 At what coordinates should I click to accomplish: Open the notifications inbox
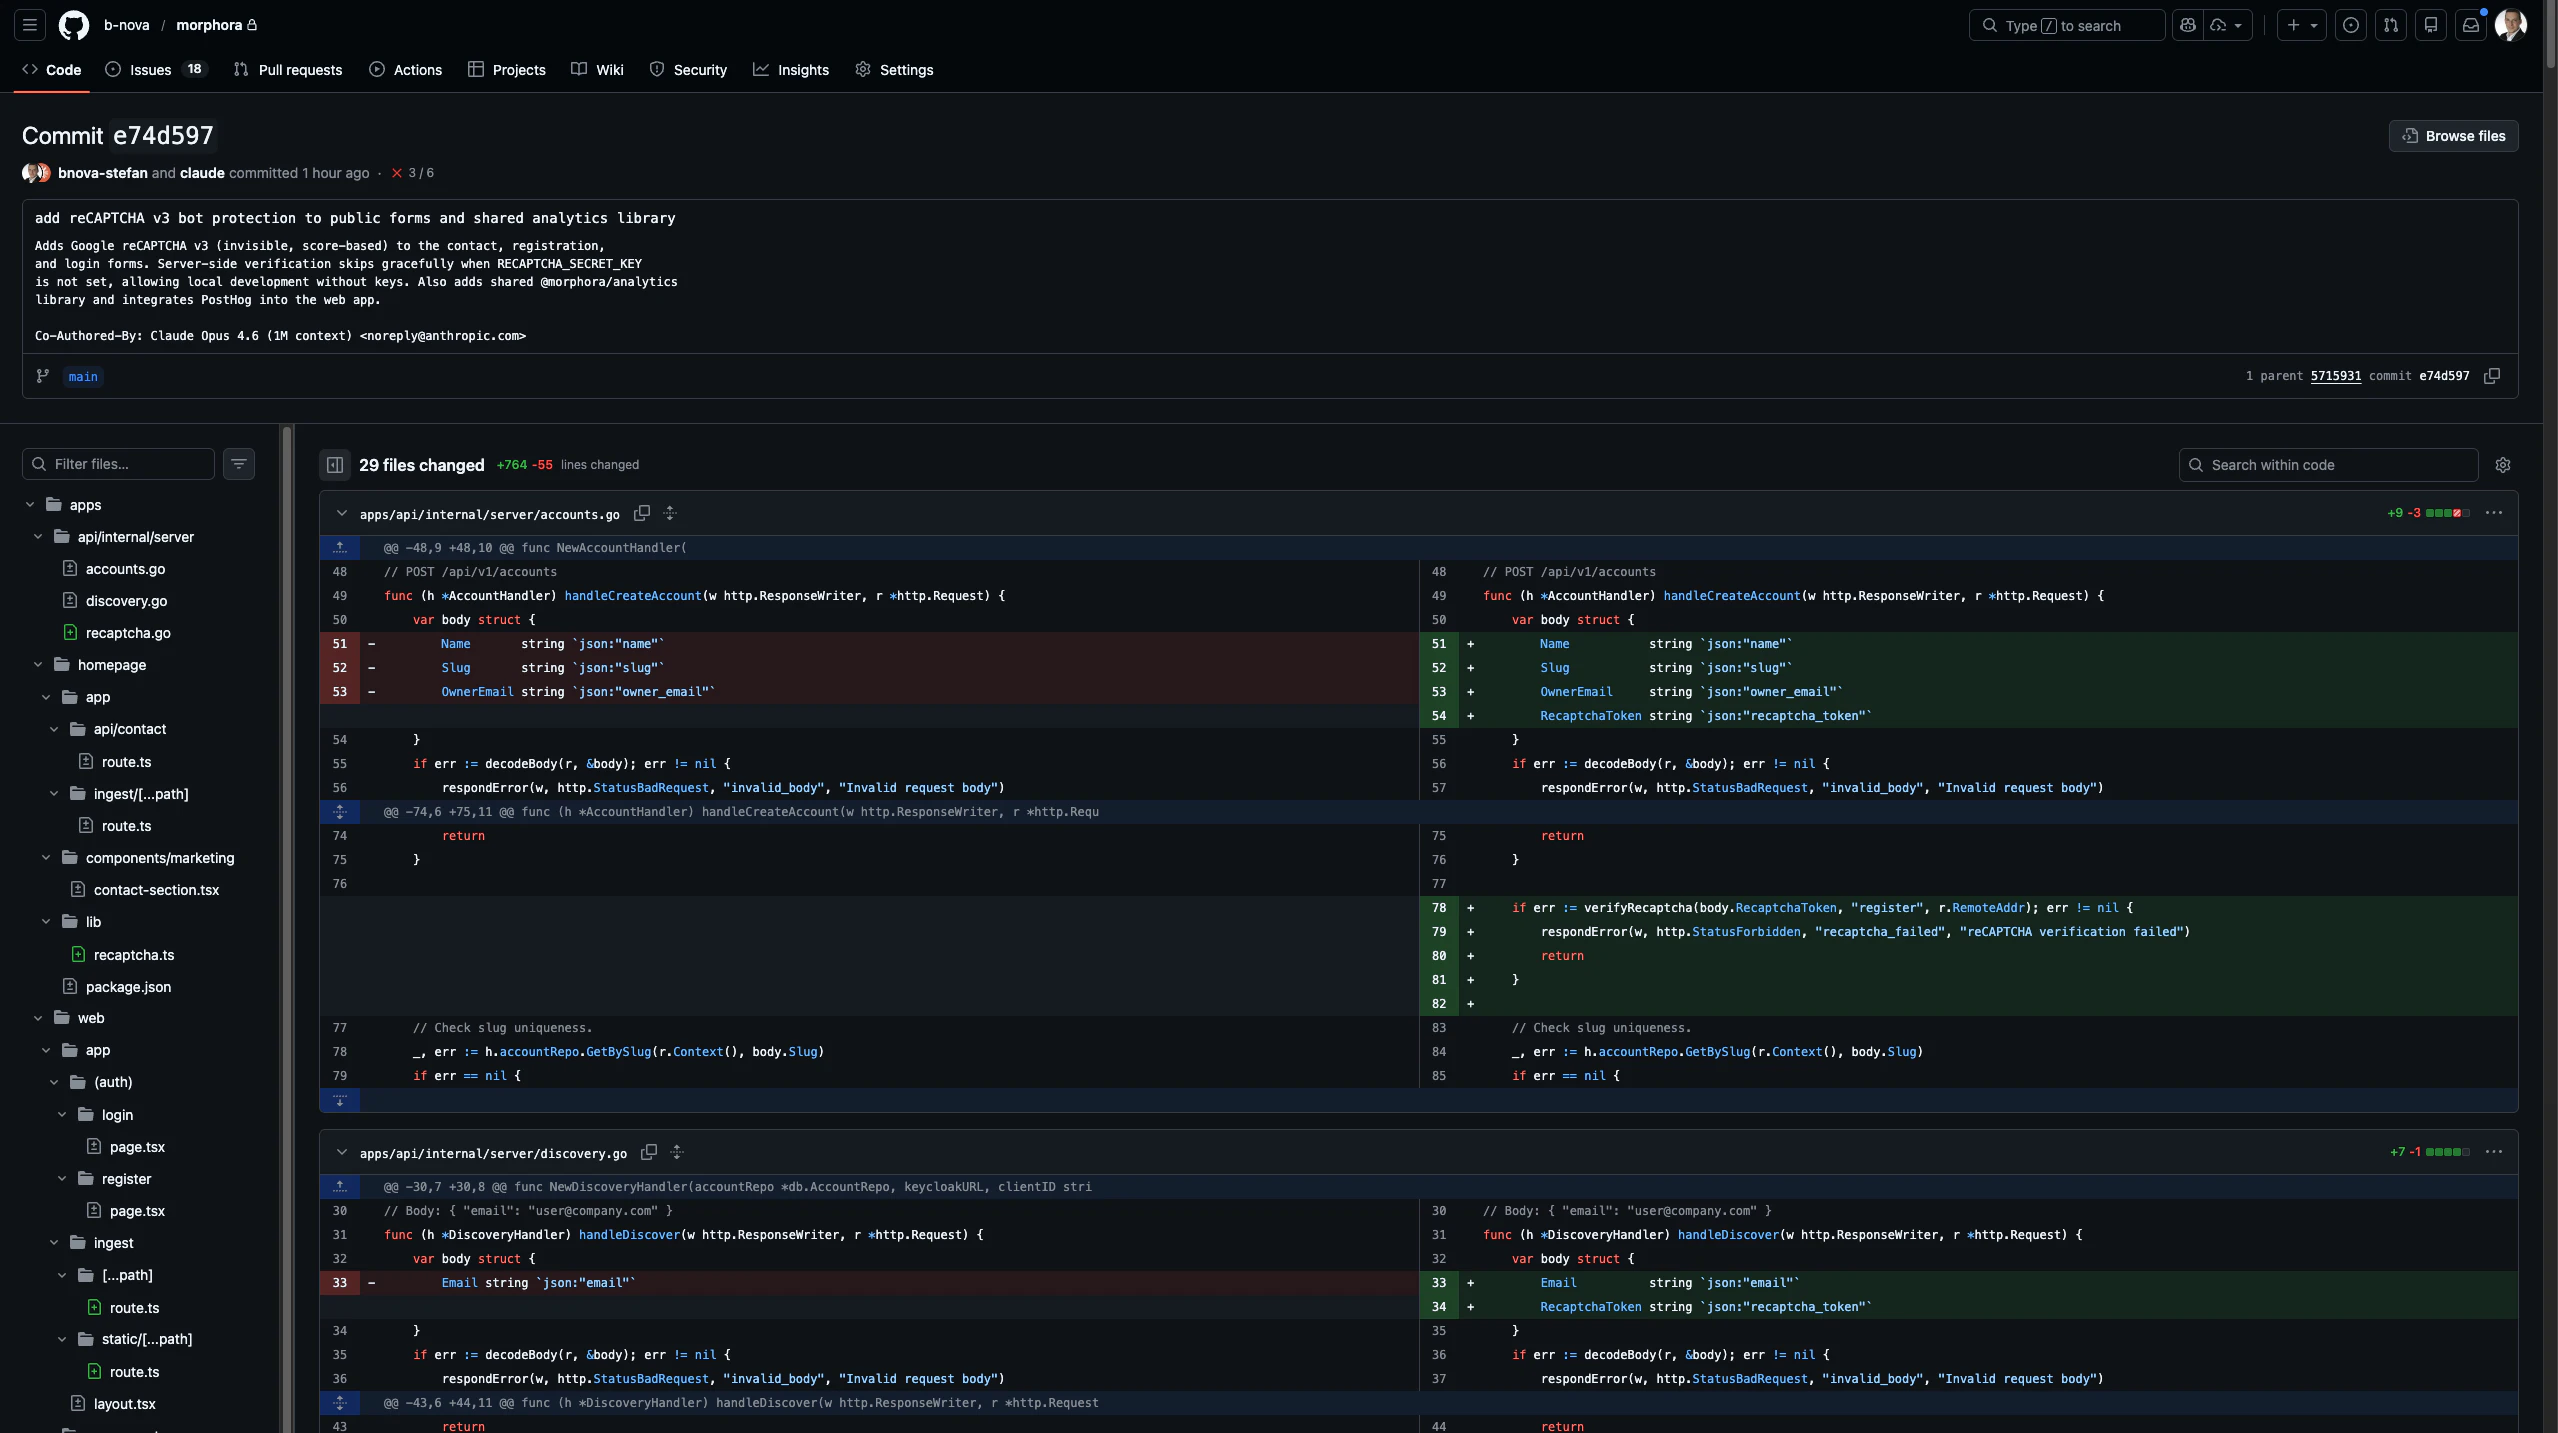tap(2470, 25)
